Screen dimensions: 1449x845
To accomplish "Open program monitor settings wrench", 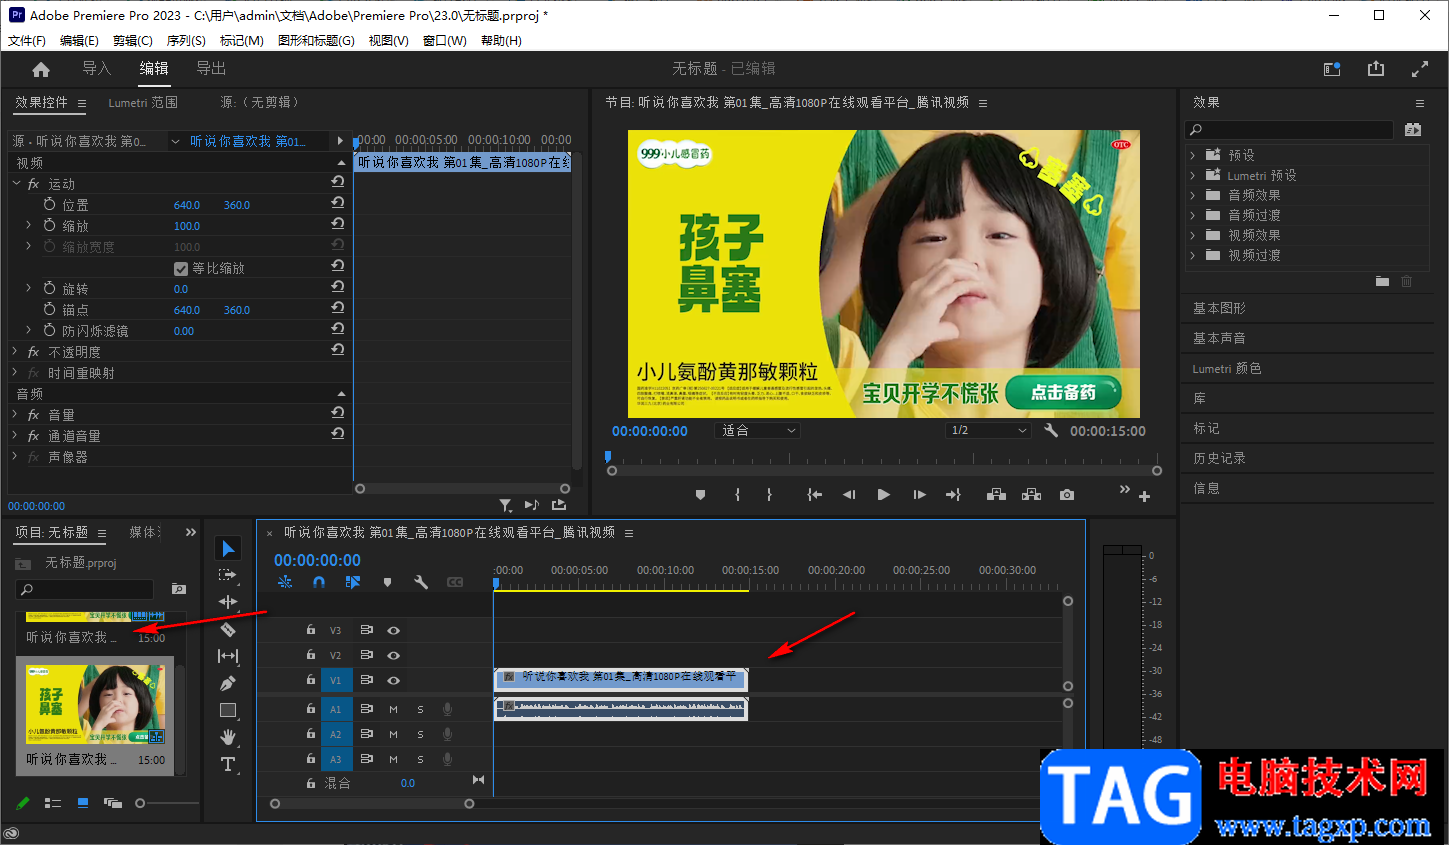I will (1051, 430).
